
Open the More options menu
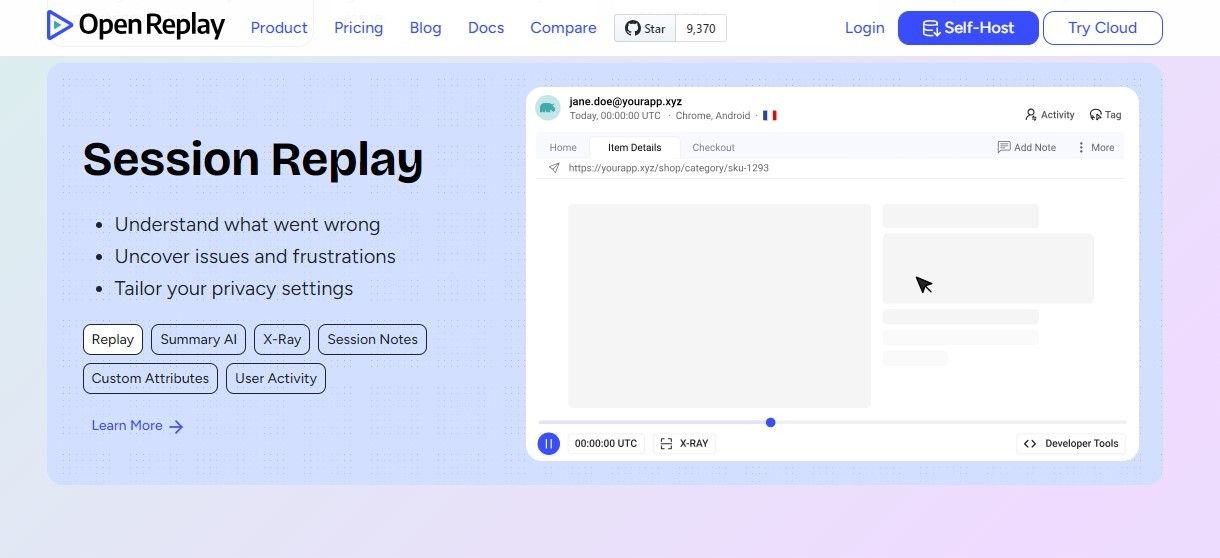point(1095,147)
